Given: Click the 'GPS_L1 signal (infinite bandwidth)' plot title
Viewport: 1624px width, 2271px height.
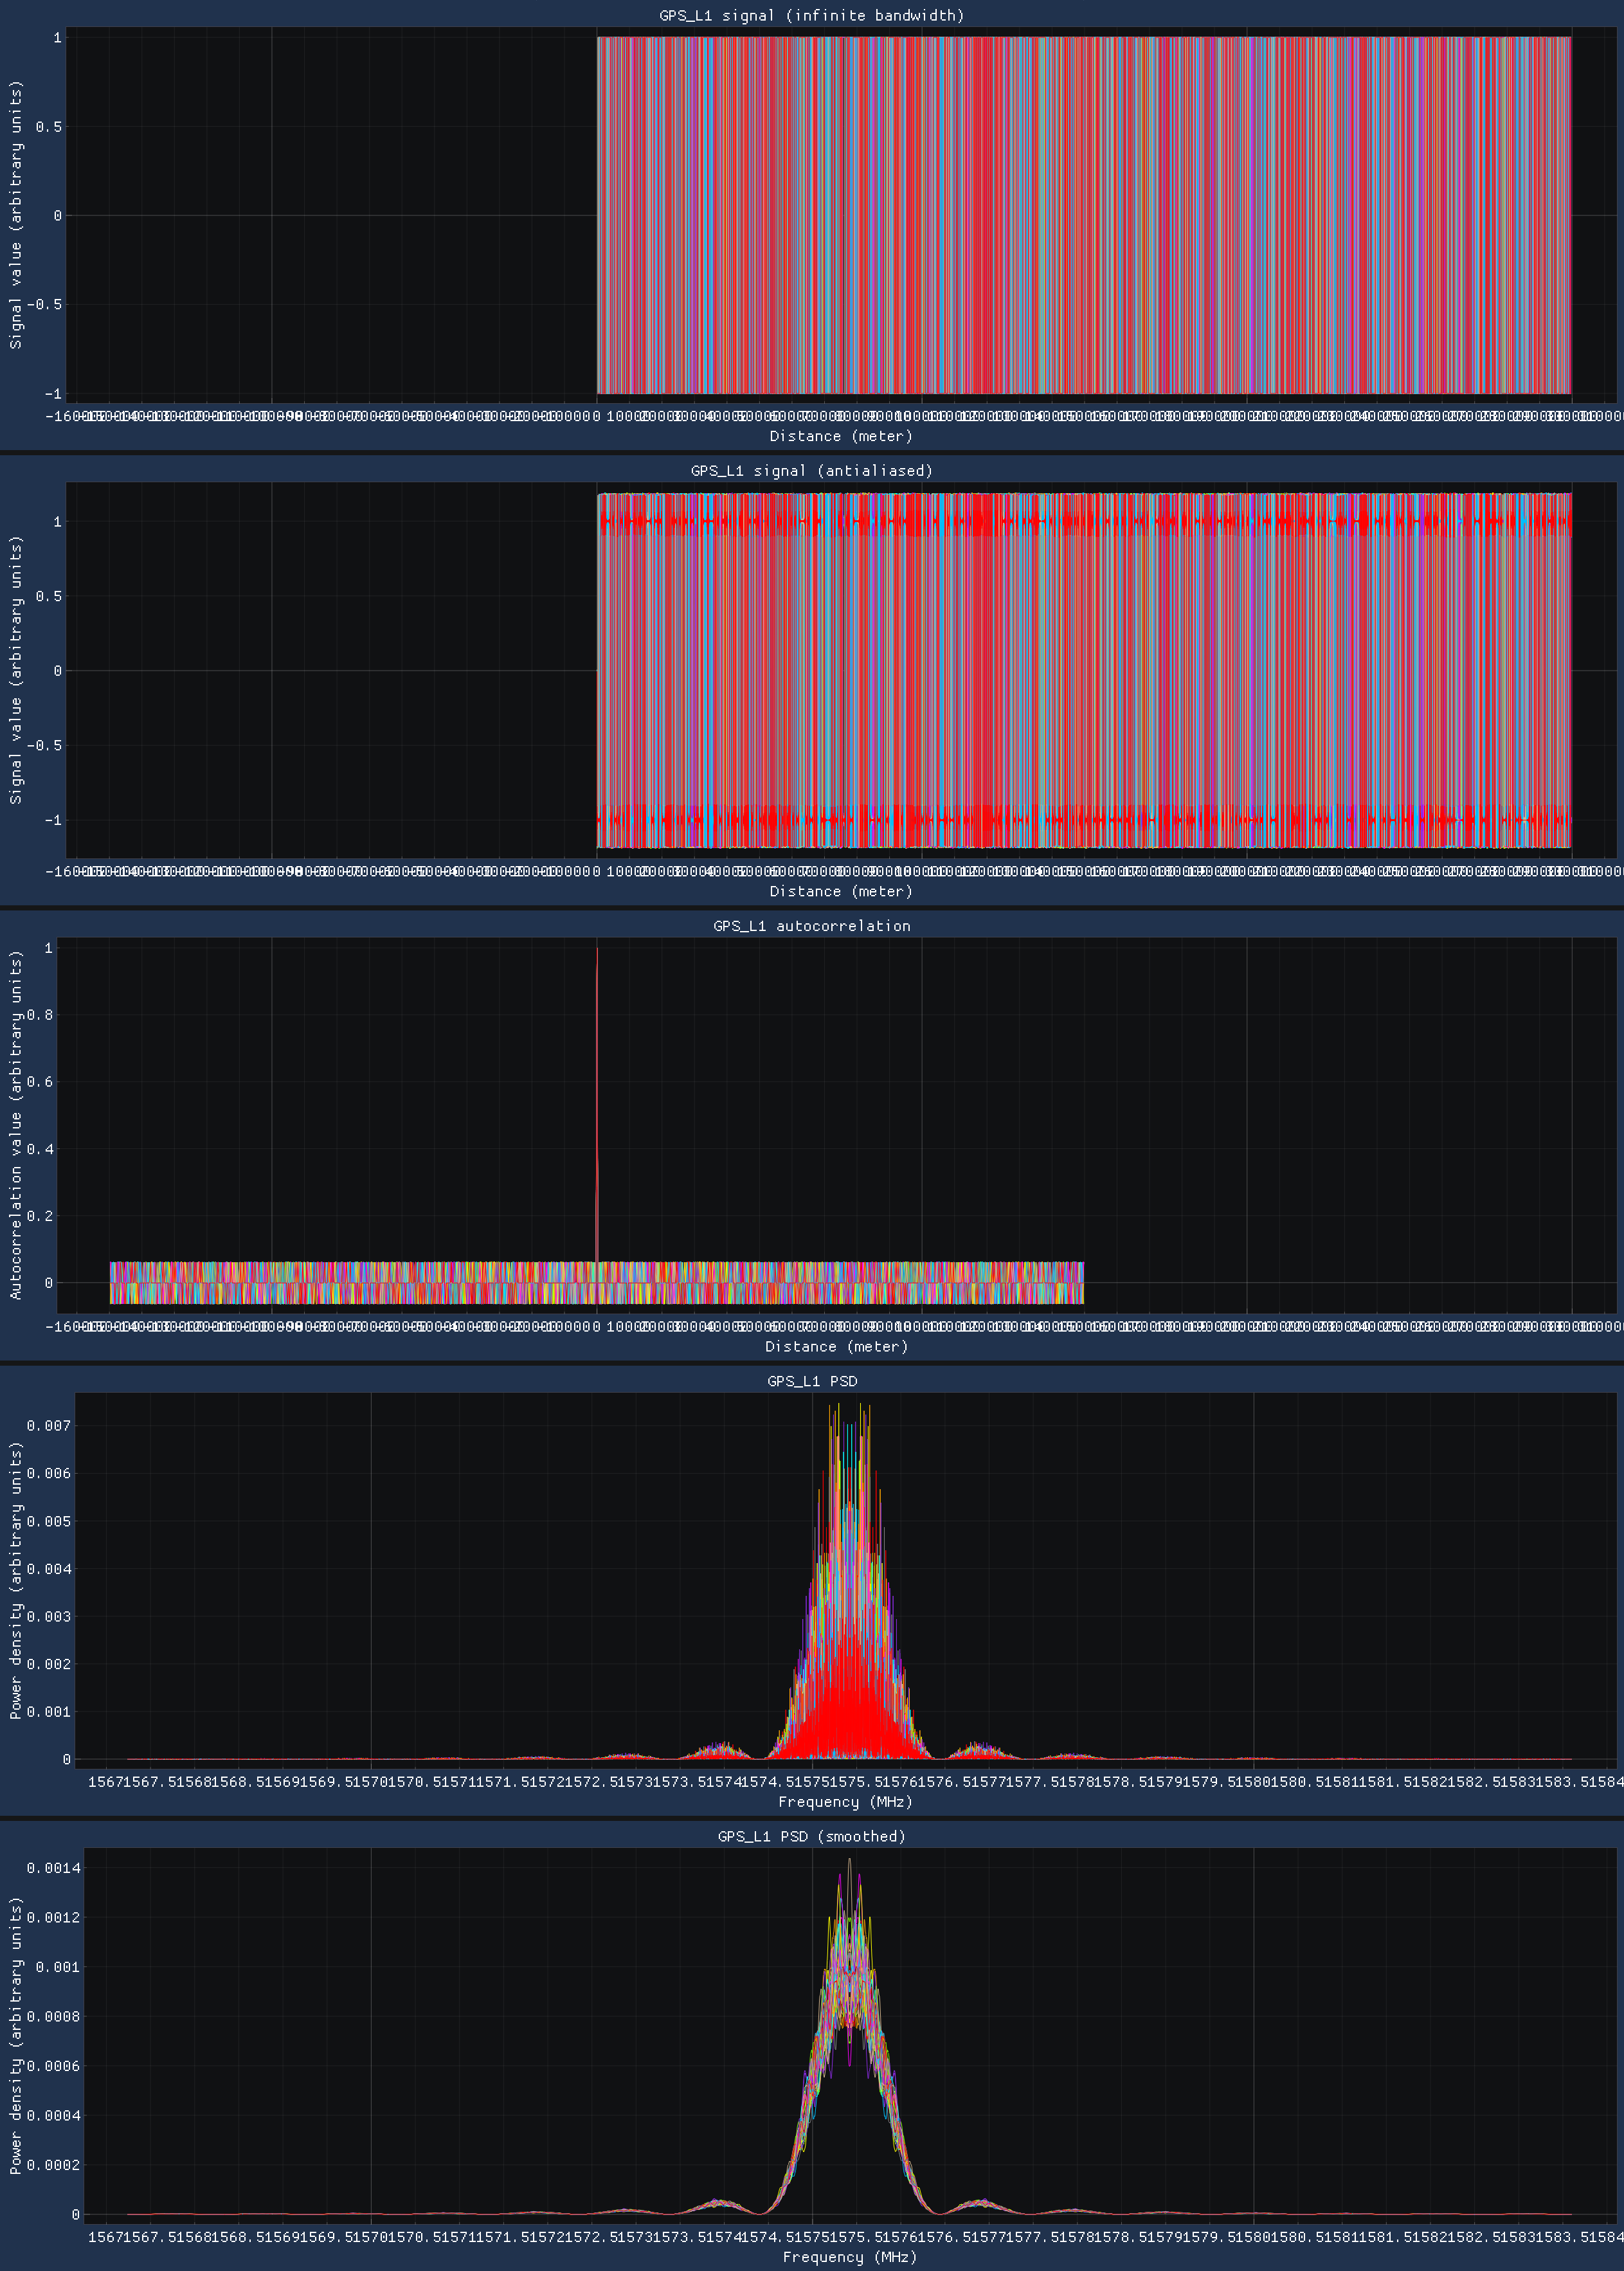Looking at the screenshot, I should coord(811,15).
